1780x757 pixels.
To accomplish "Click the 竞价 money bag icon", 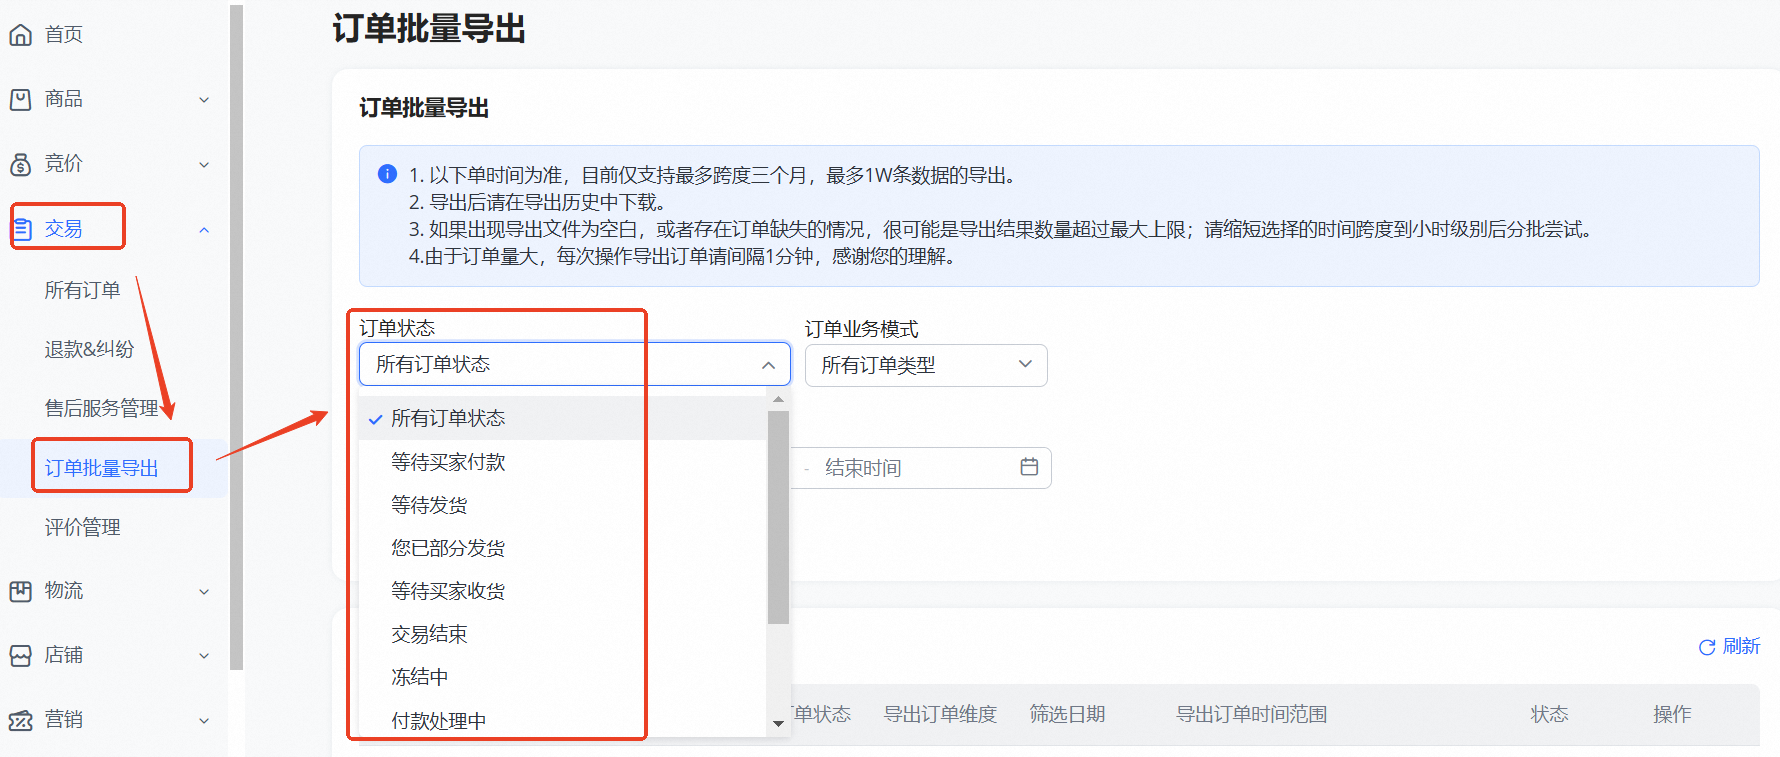I will click(20, 164).
